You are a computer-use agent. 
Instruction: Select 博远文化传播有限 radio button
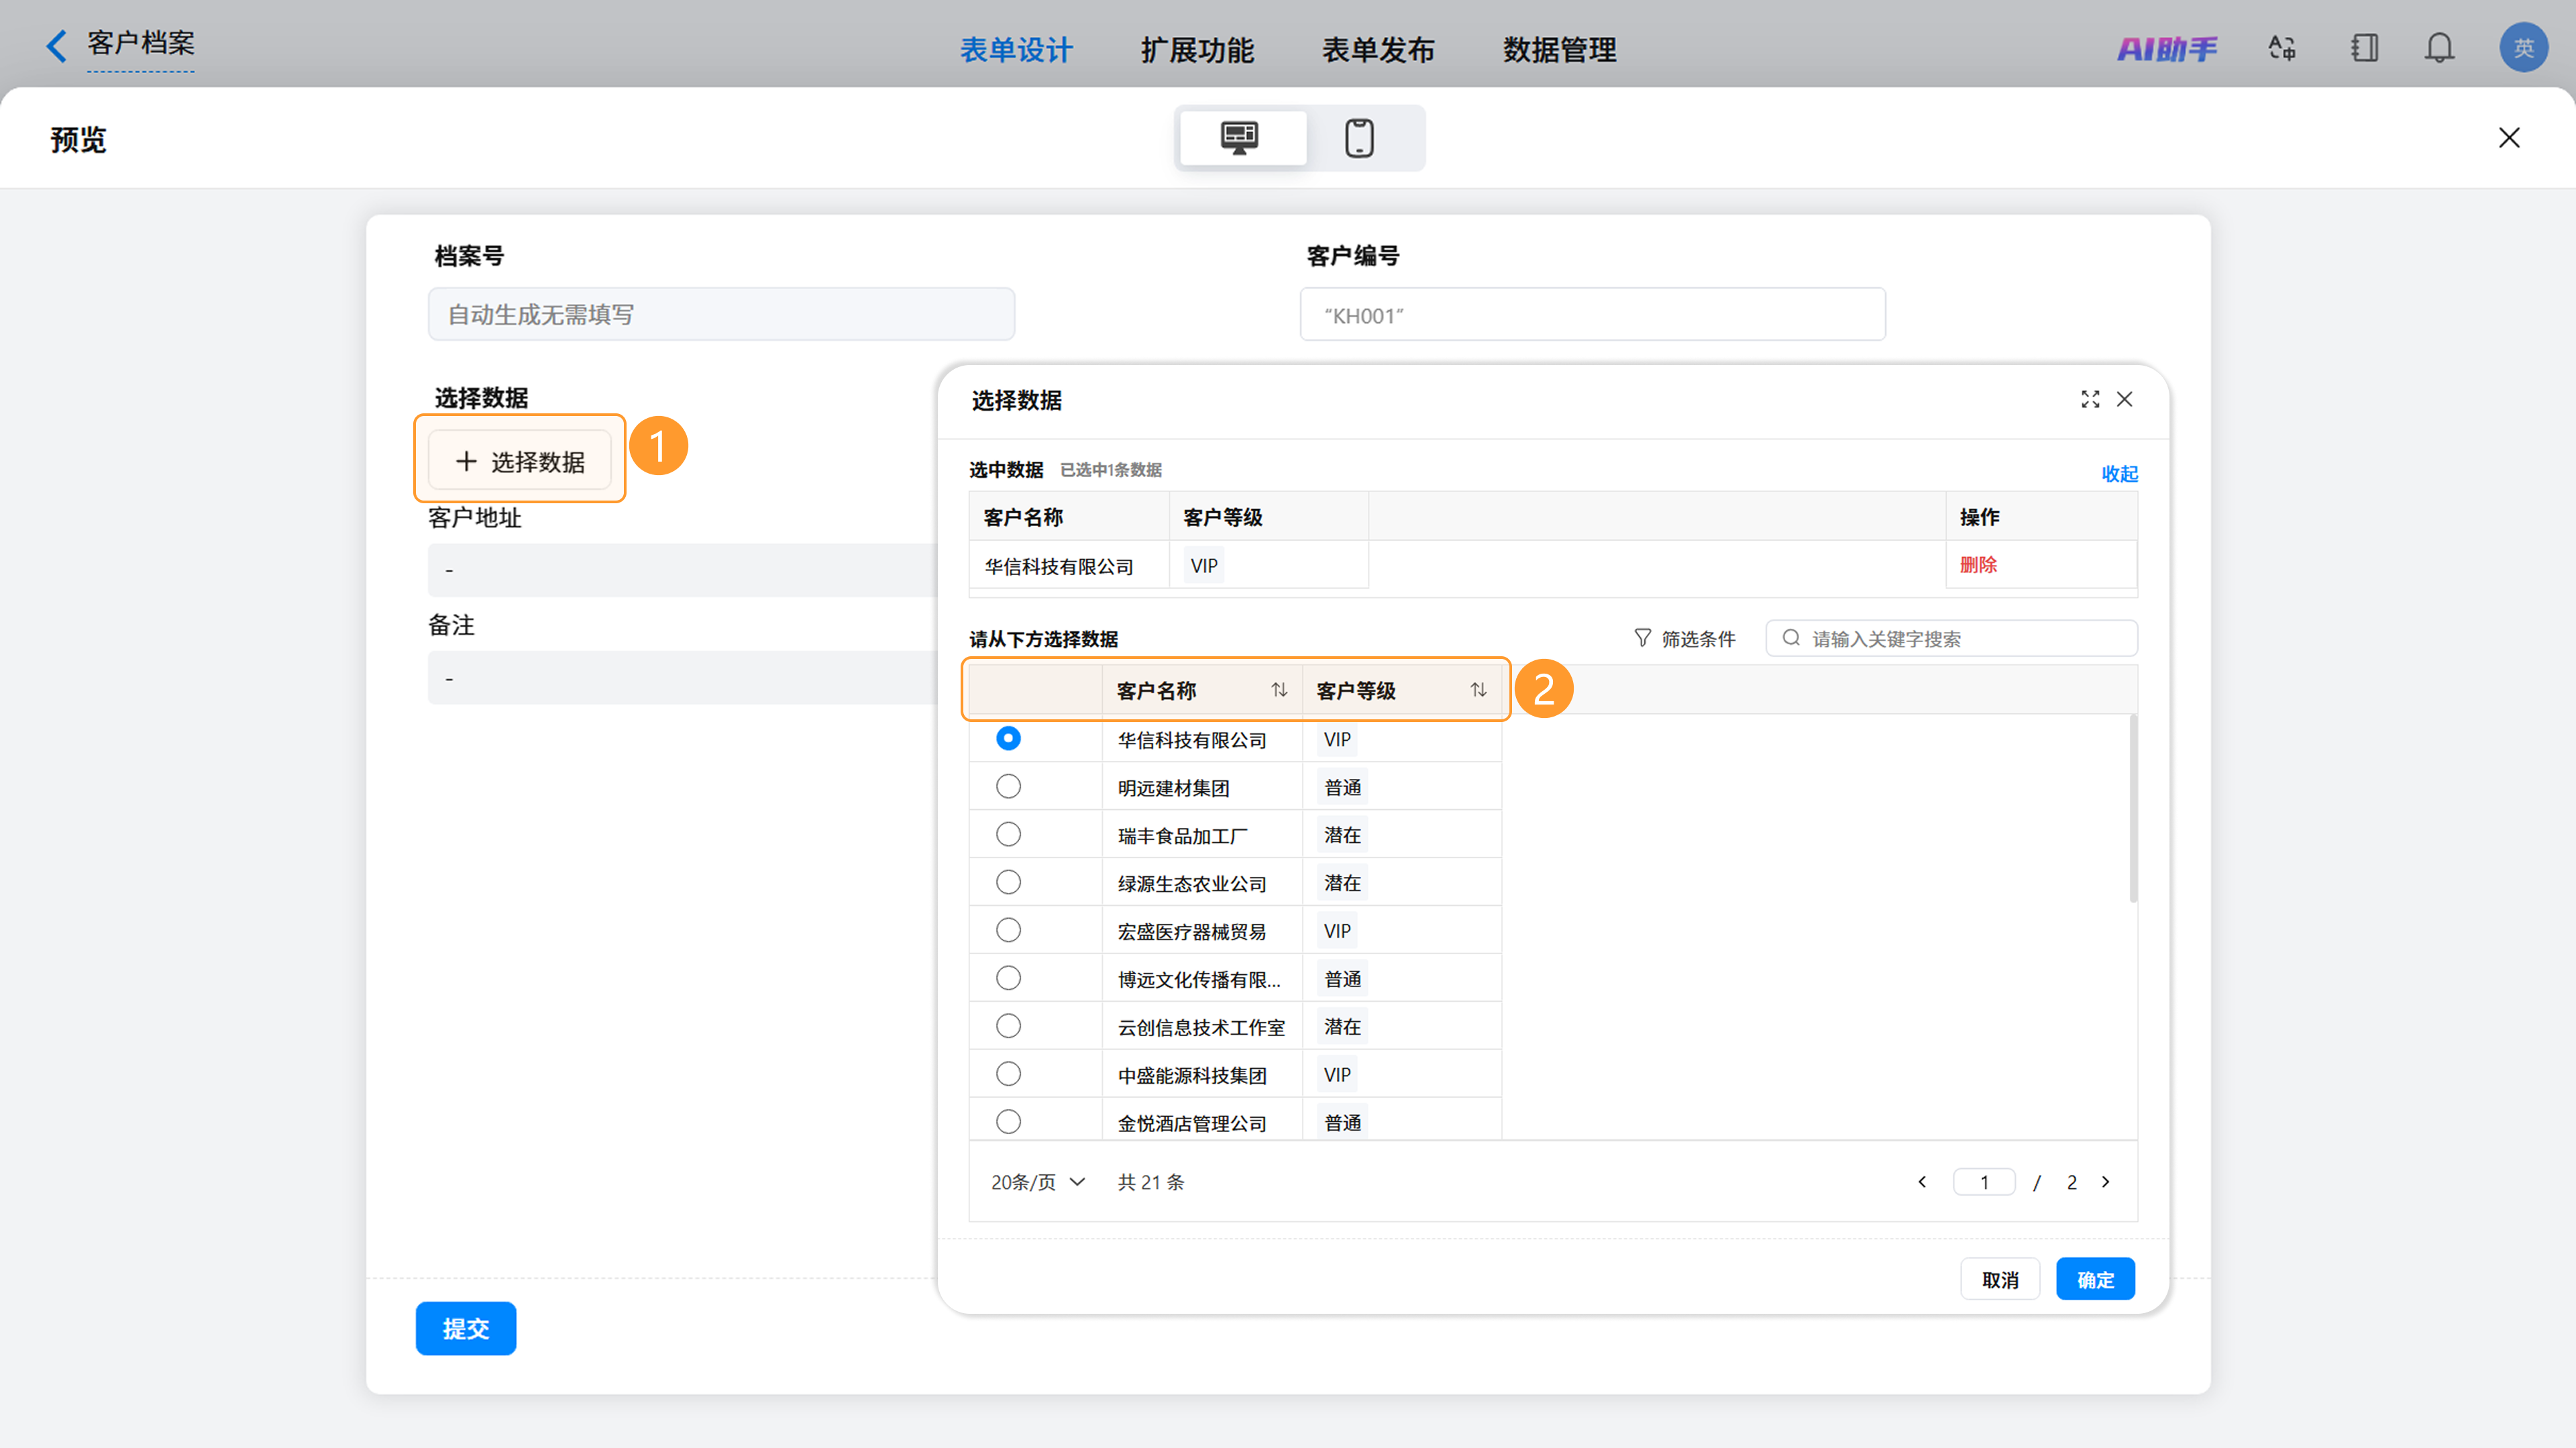click(x=1008, y=978)
